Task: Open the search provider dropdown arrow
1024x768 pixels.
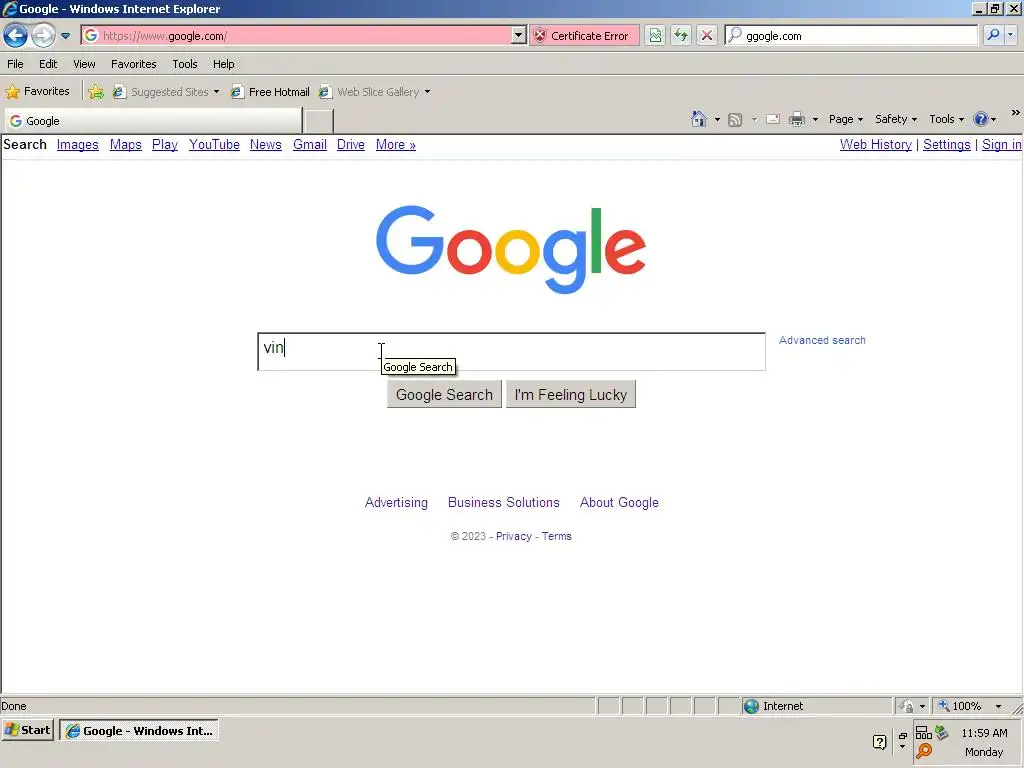Action: (x=1010, y=35)
